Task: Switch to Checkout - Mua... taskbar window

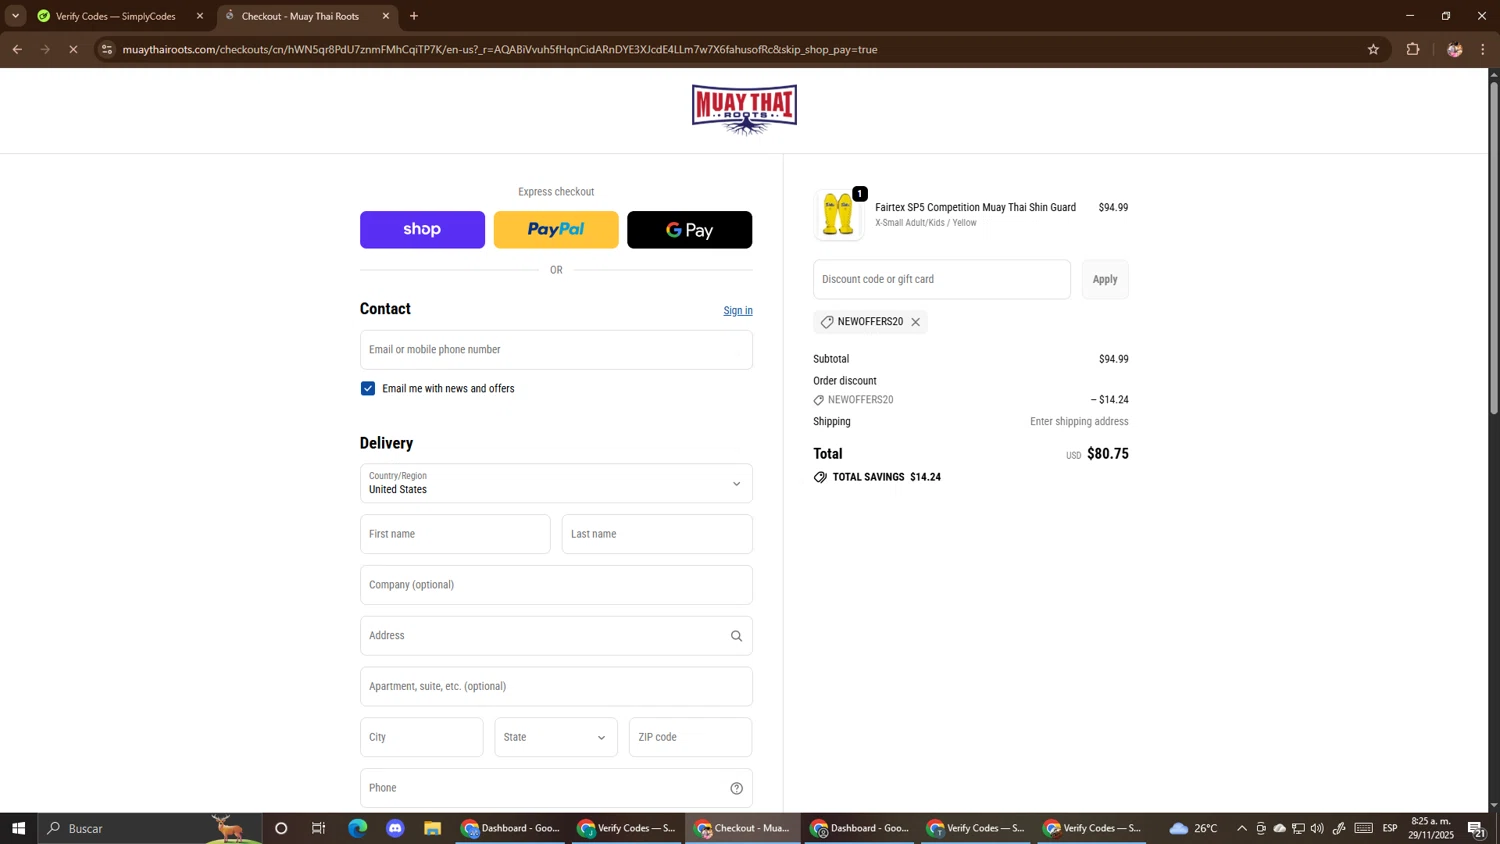Action: [743, 828]
